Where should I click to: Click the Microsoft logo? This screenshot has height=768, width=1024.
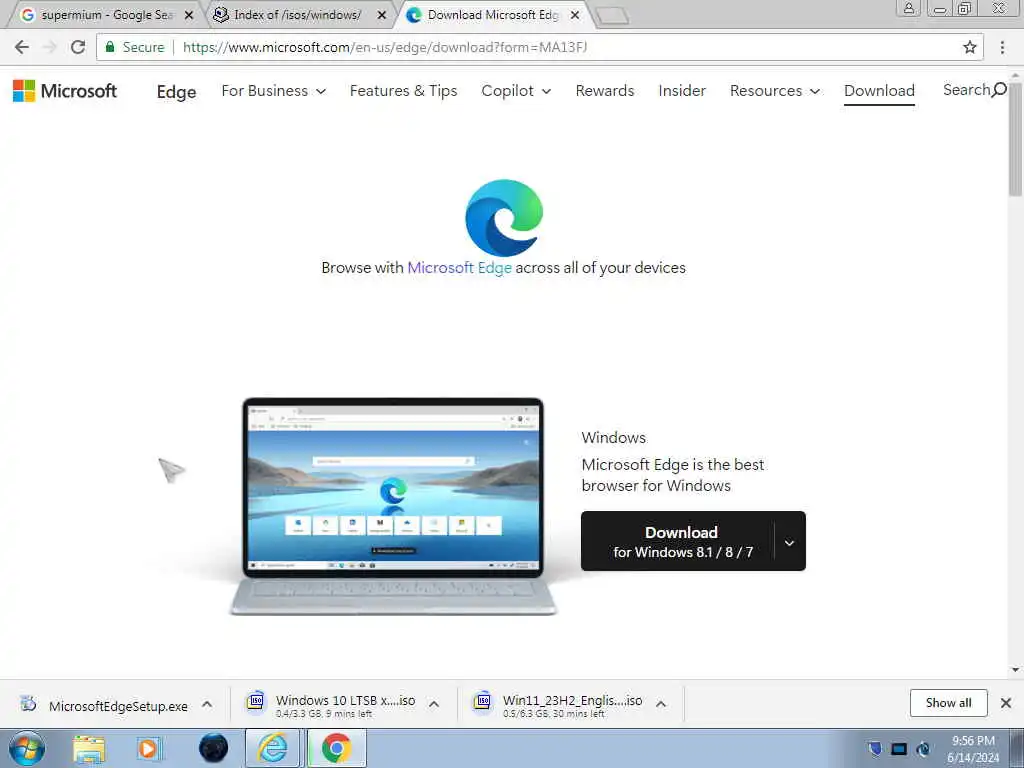(x=65, y=91)
